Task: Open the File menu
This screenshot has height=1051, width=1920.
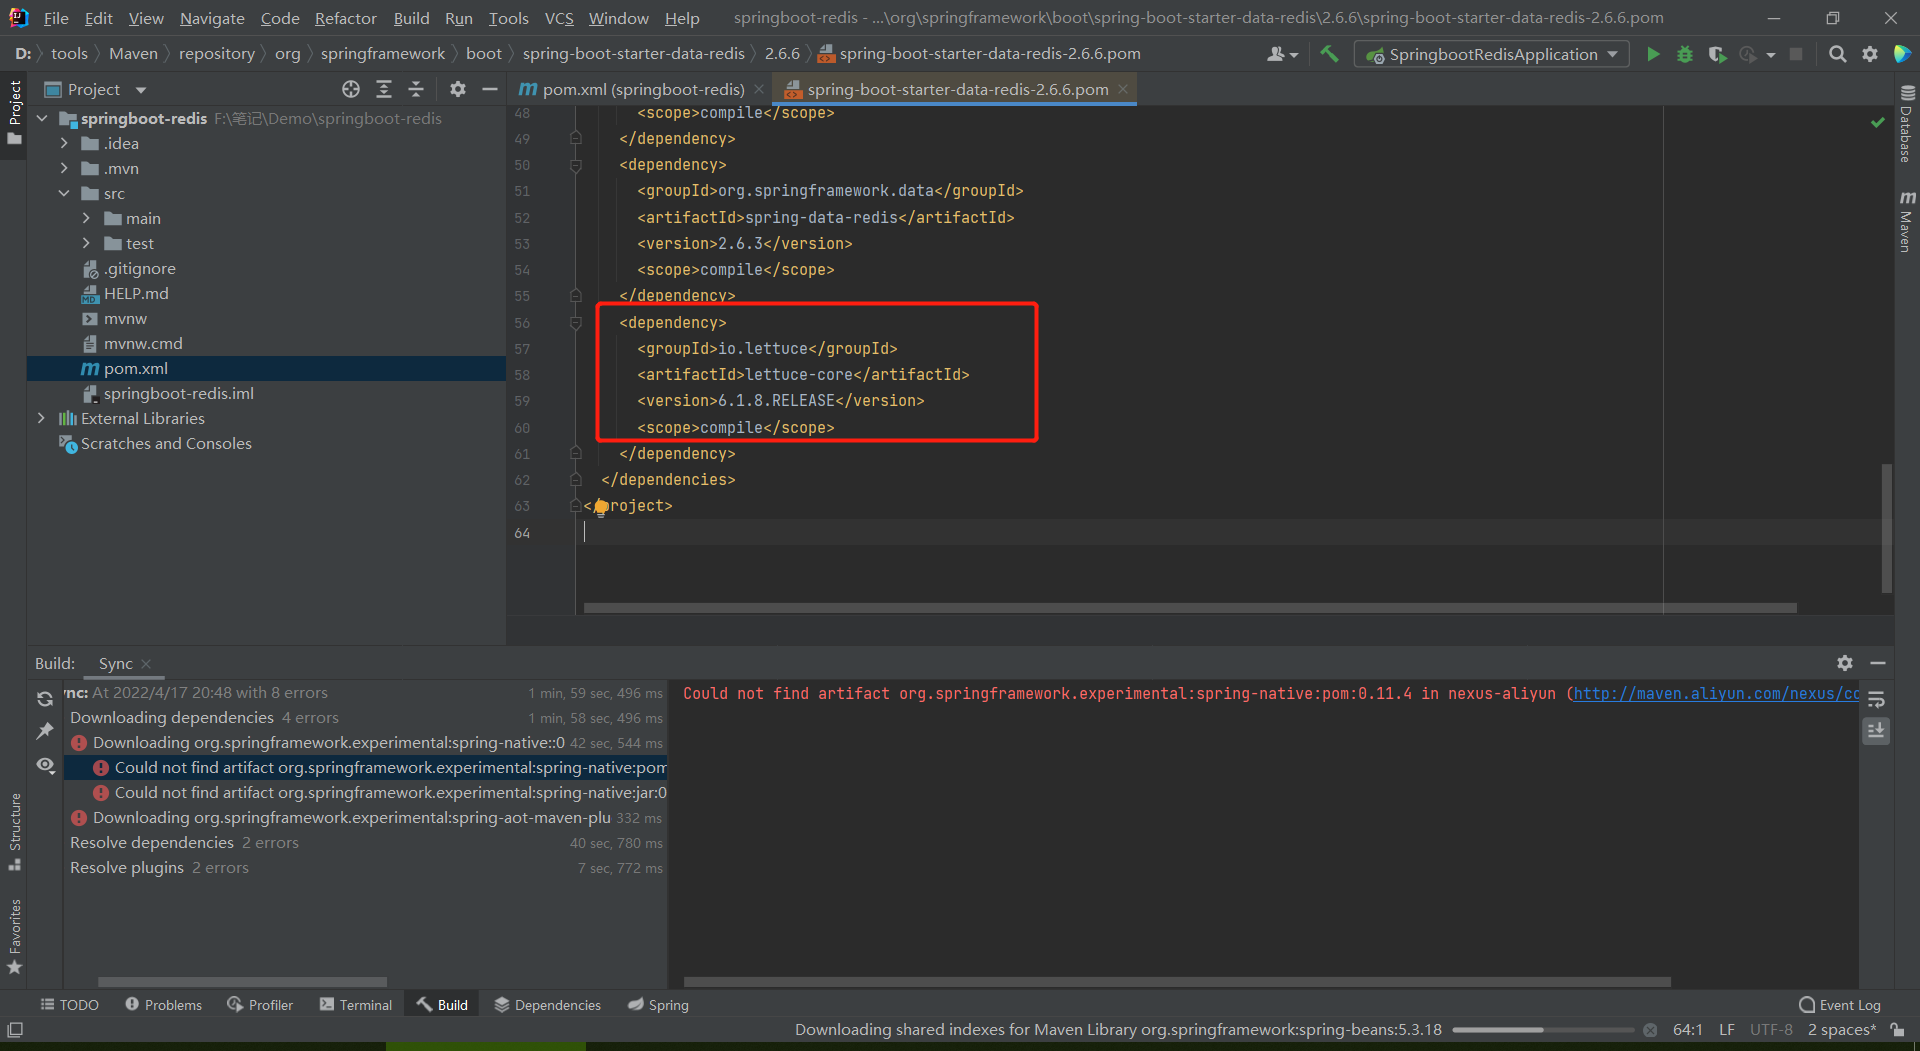Action: (x=56, y=18)
